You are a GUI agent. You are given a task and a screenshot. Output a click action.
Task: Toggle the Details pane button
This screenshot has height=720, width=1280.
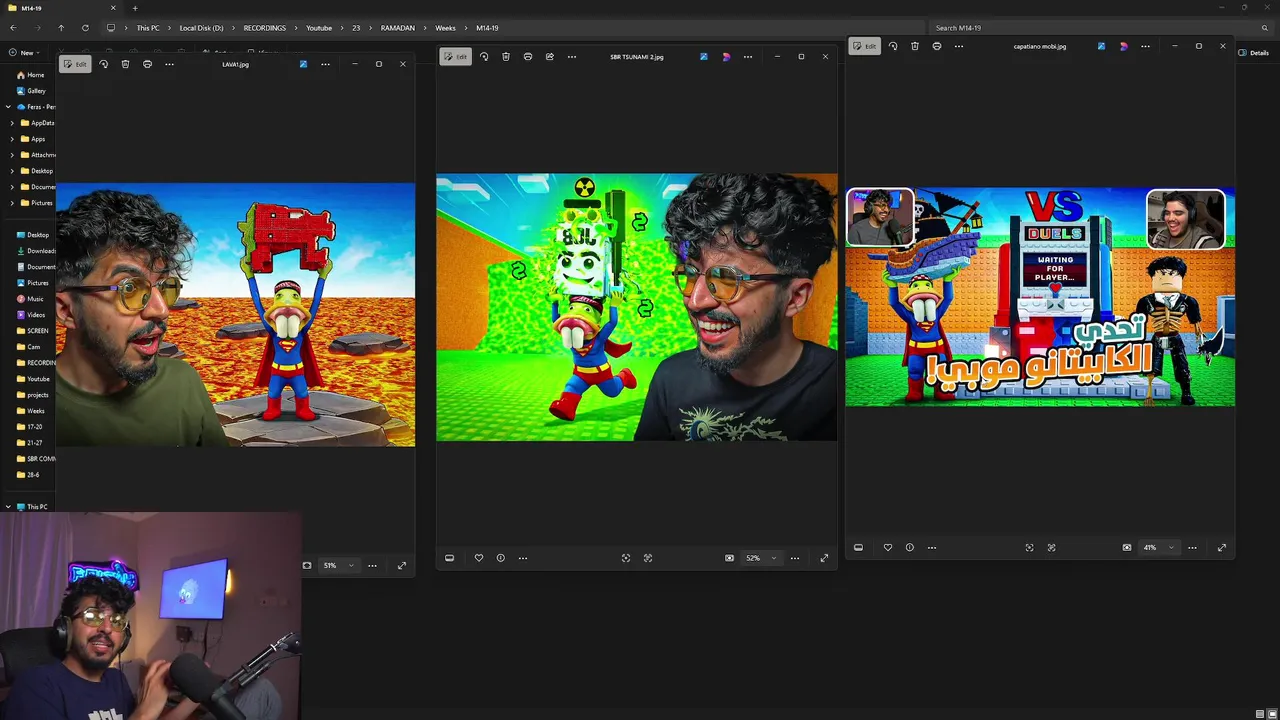[1253, 52]
